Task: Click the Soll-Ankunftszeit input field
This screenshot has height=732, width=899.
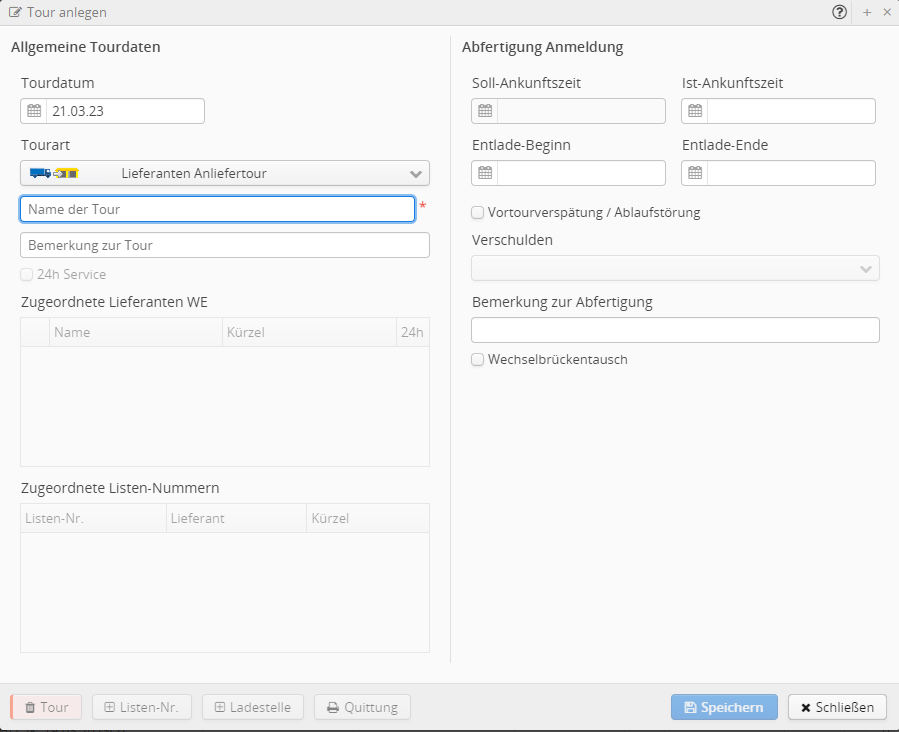Action: pos(581,111)
